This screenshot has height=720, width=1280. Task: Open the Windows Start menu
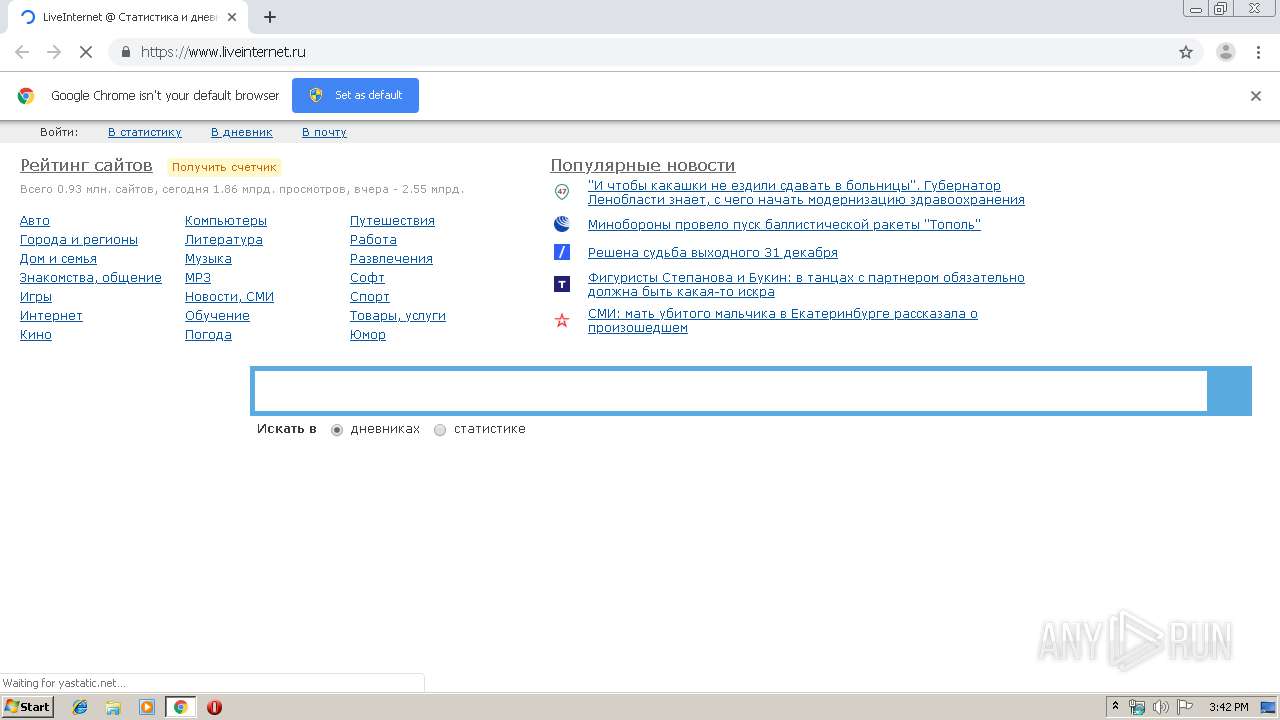tap(27, 707)
